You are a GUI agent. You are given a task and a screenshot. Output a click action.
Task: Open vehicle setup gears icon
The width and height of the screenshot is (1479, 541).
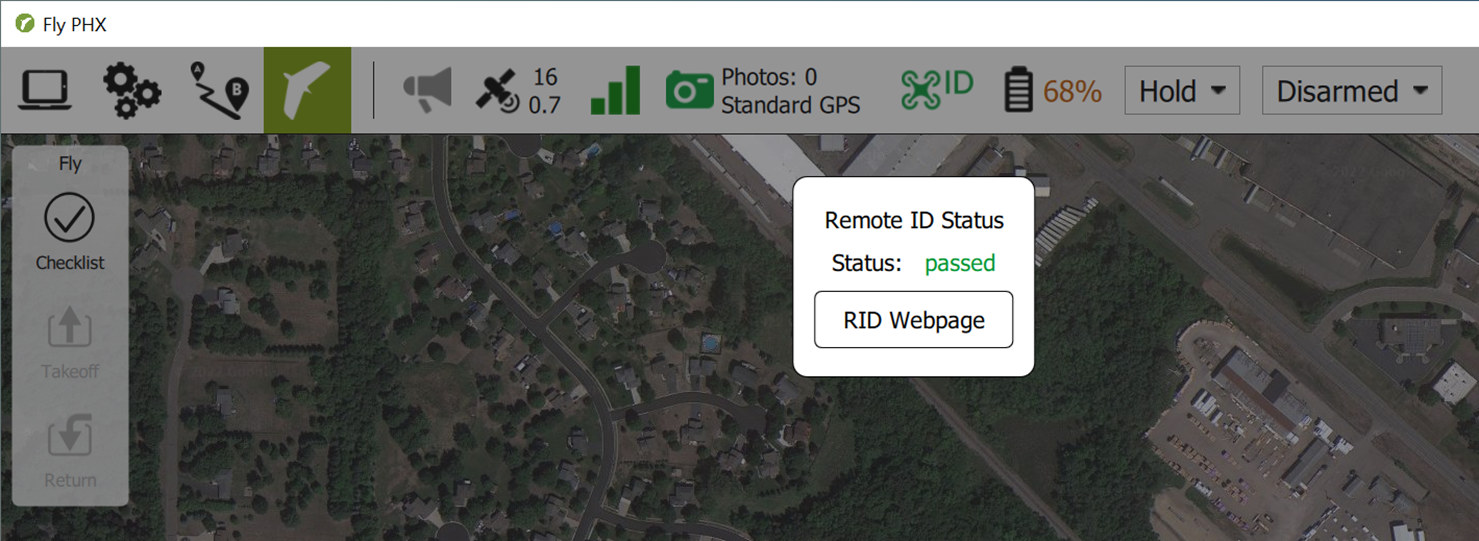pos(132,91)
